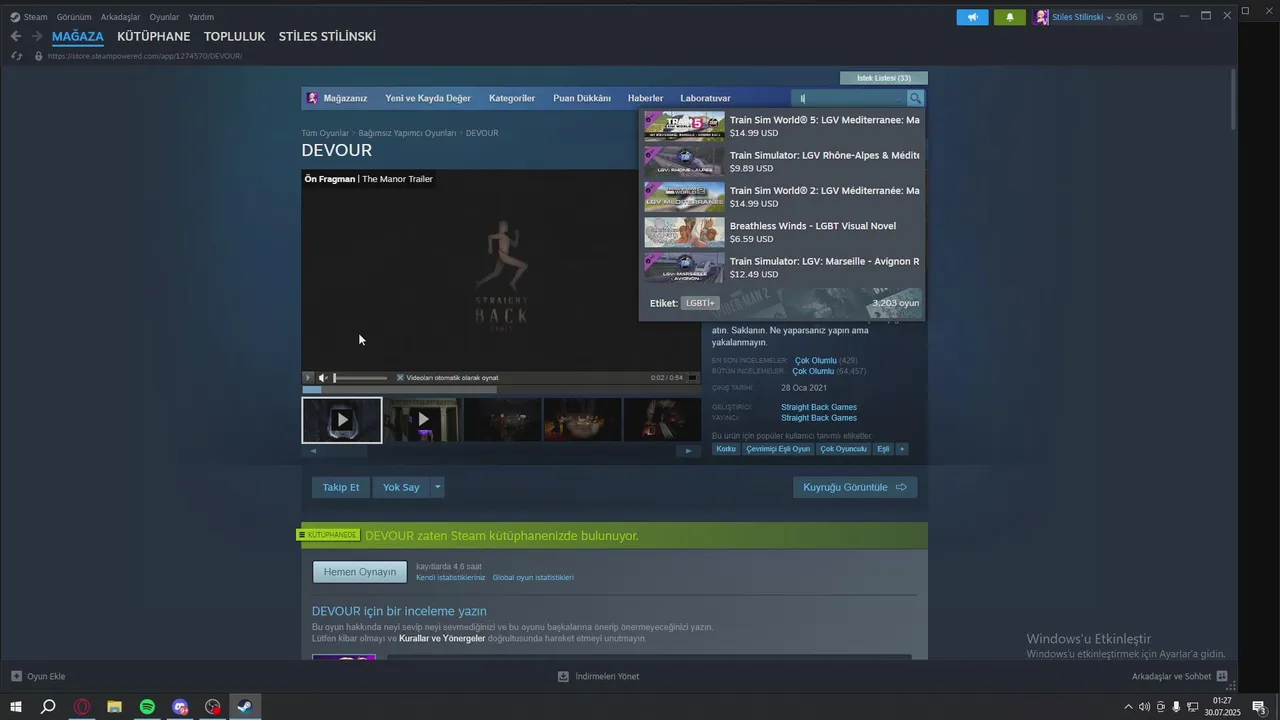This screenshot has width=1280, height=720.
Task: Click the media strip scrollbar
Action: pyautogui.click(x=500, y=451)
